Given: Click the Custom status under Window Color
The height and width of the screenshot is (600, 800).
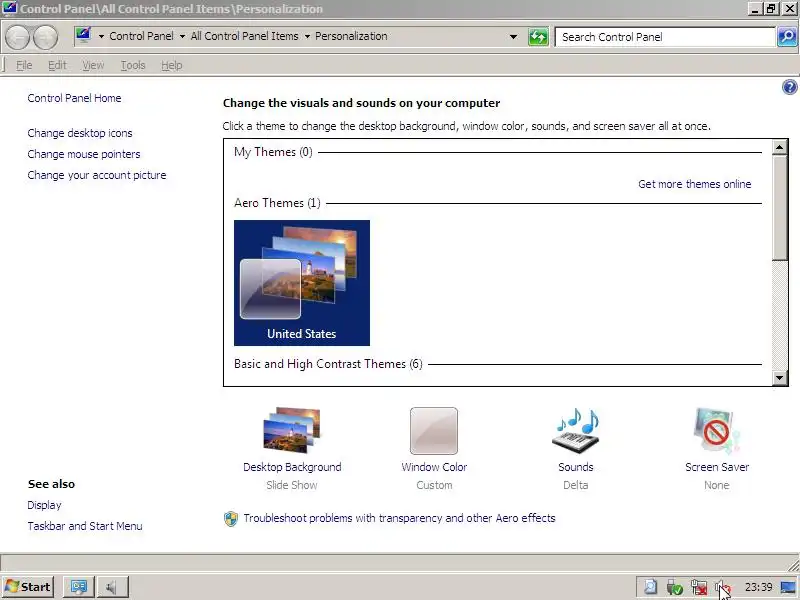Looking at the screenshot, I should click(434, 485).
